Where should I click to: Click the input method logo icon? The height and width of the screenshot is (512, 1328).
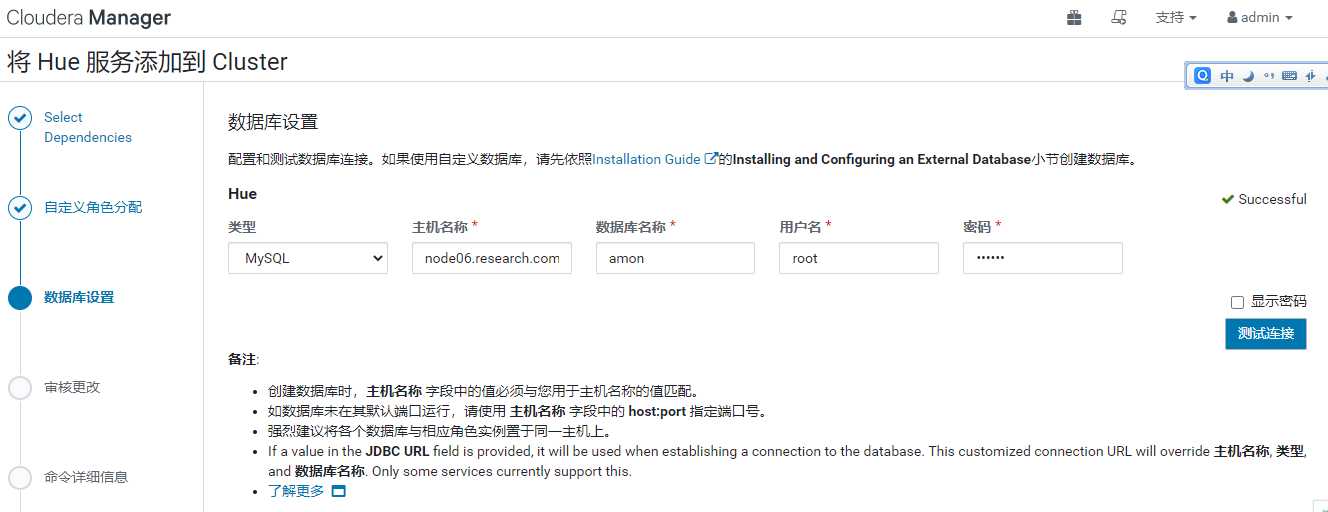(1203, 76)
